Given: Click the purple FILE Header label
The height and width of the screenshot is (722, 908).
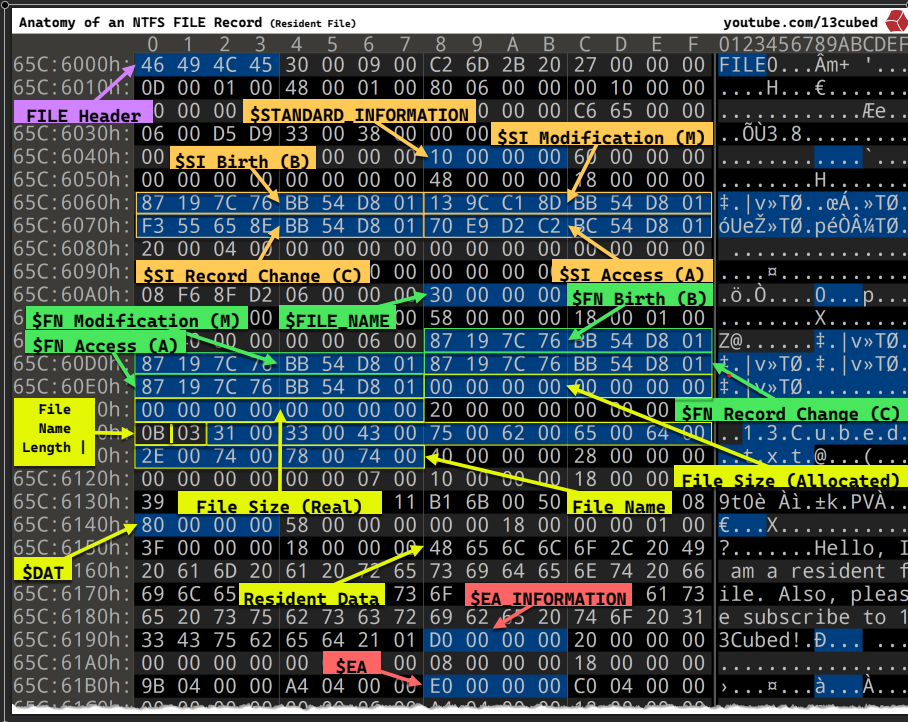Looking at the screenshot, I should tap(83, 115).
